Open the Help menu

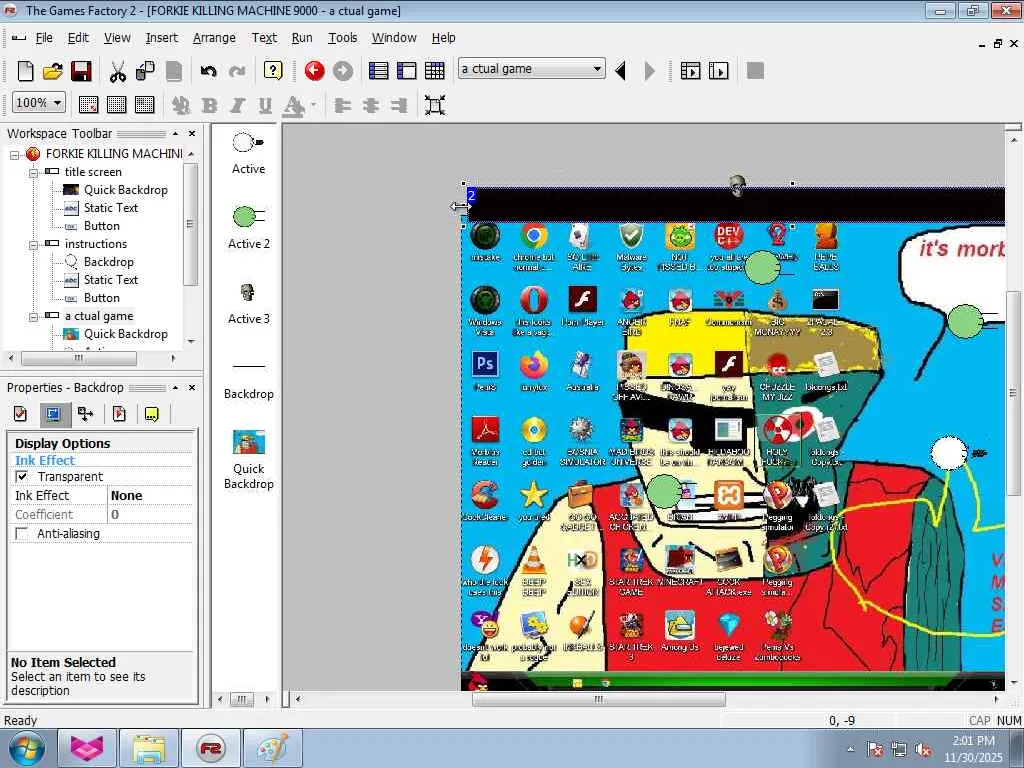[443, 38]
